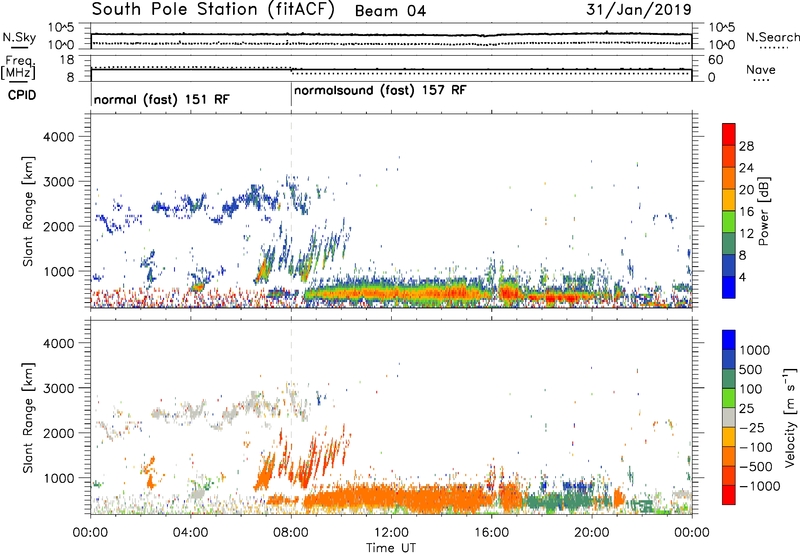
Task: Click "4000" tick on velocity panel axis
Action: click(x=58, y=343)
